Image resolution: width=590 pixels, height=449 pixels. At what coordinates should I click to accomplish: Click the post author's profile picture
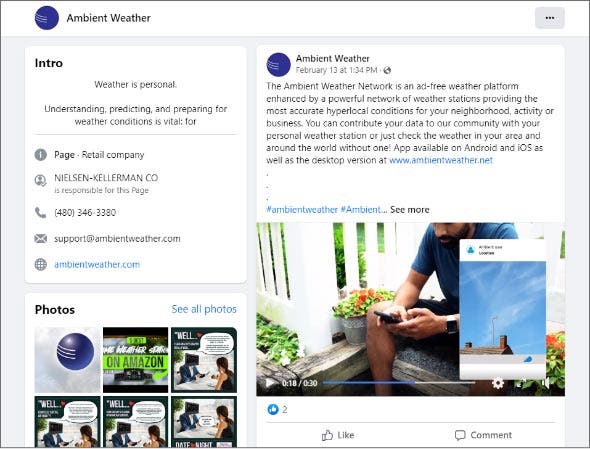click(278, 64)
